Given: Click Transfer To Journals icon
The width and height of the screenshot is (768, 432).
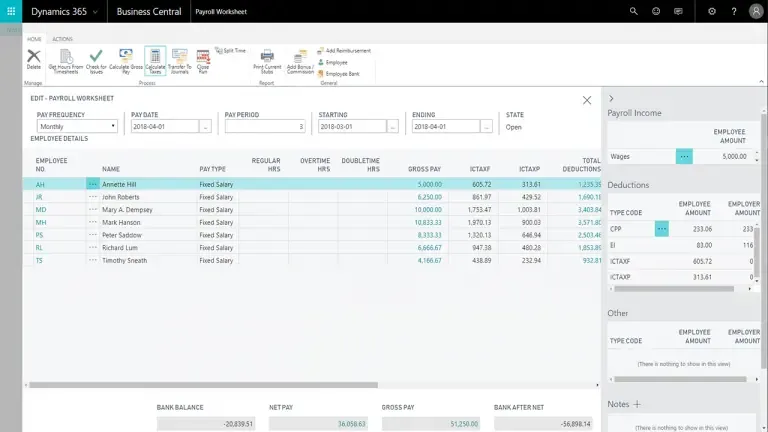Looking at the screenshot, I should [180, 60].
